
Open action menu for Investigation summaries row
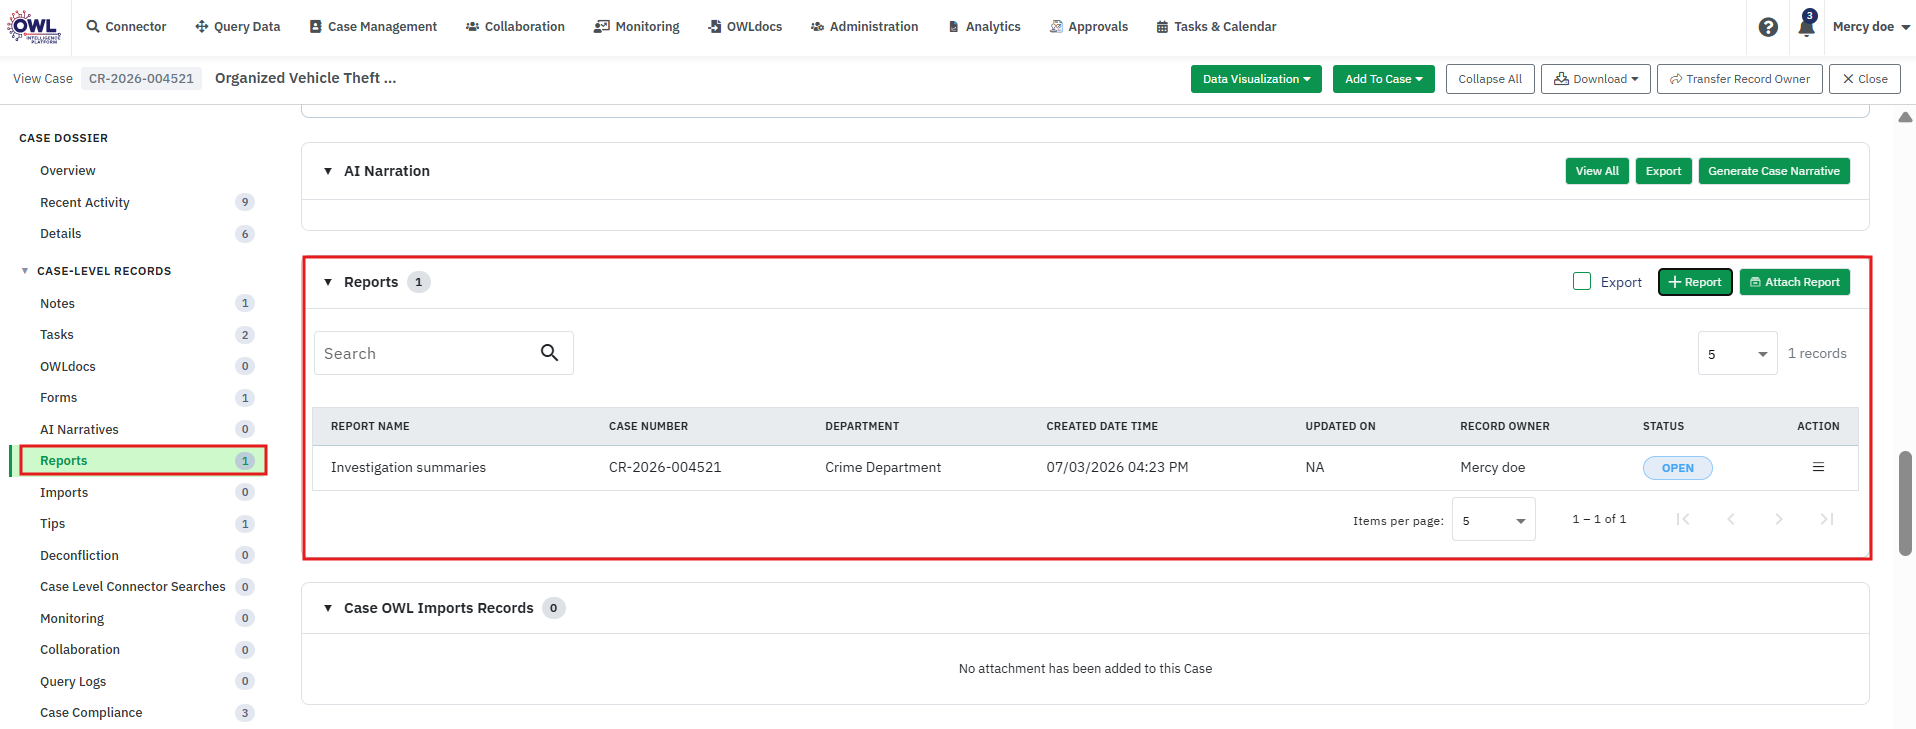point(1818,467)
